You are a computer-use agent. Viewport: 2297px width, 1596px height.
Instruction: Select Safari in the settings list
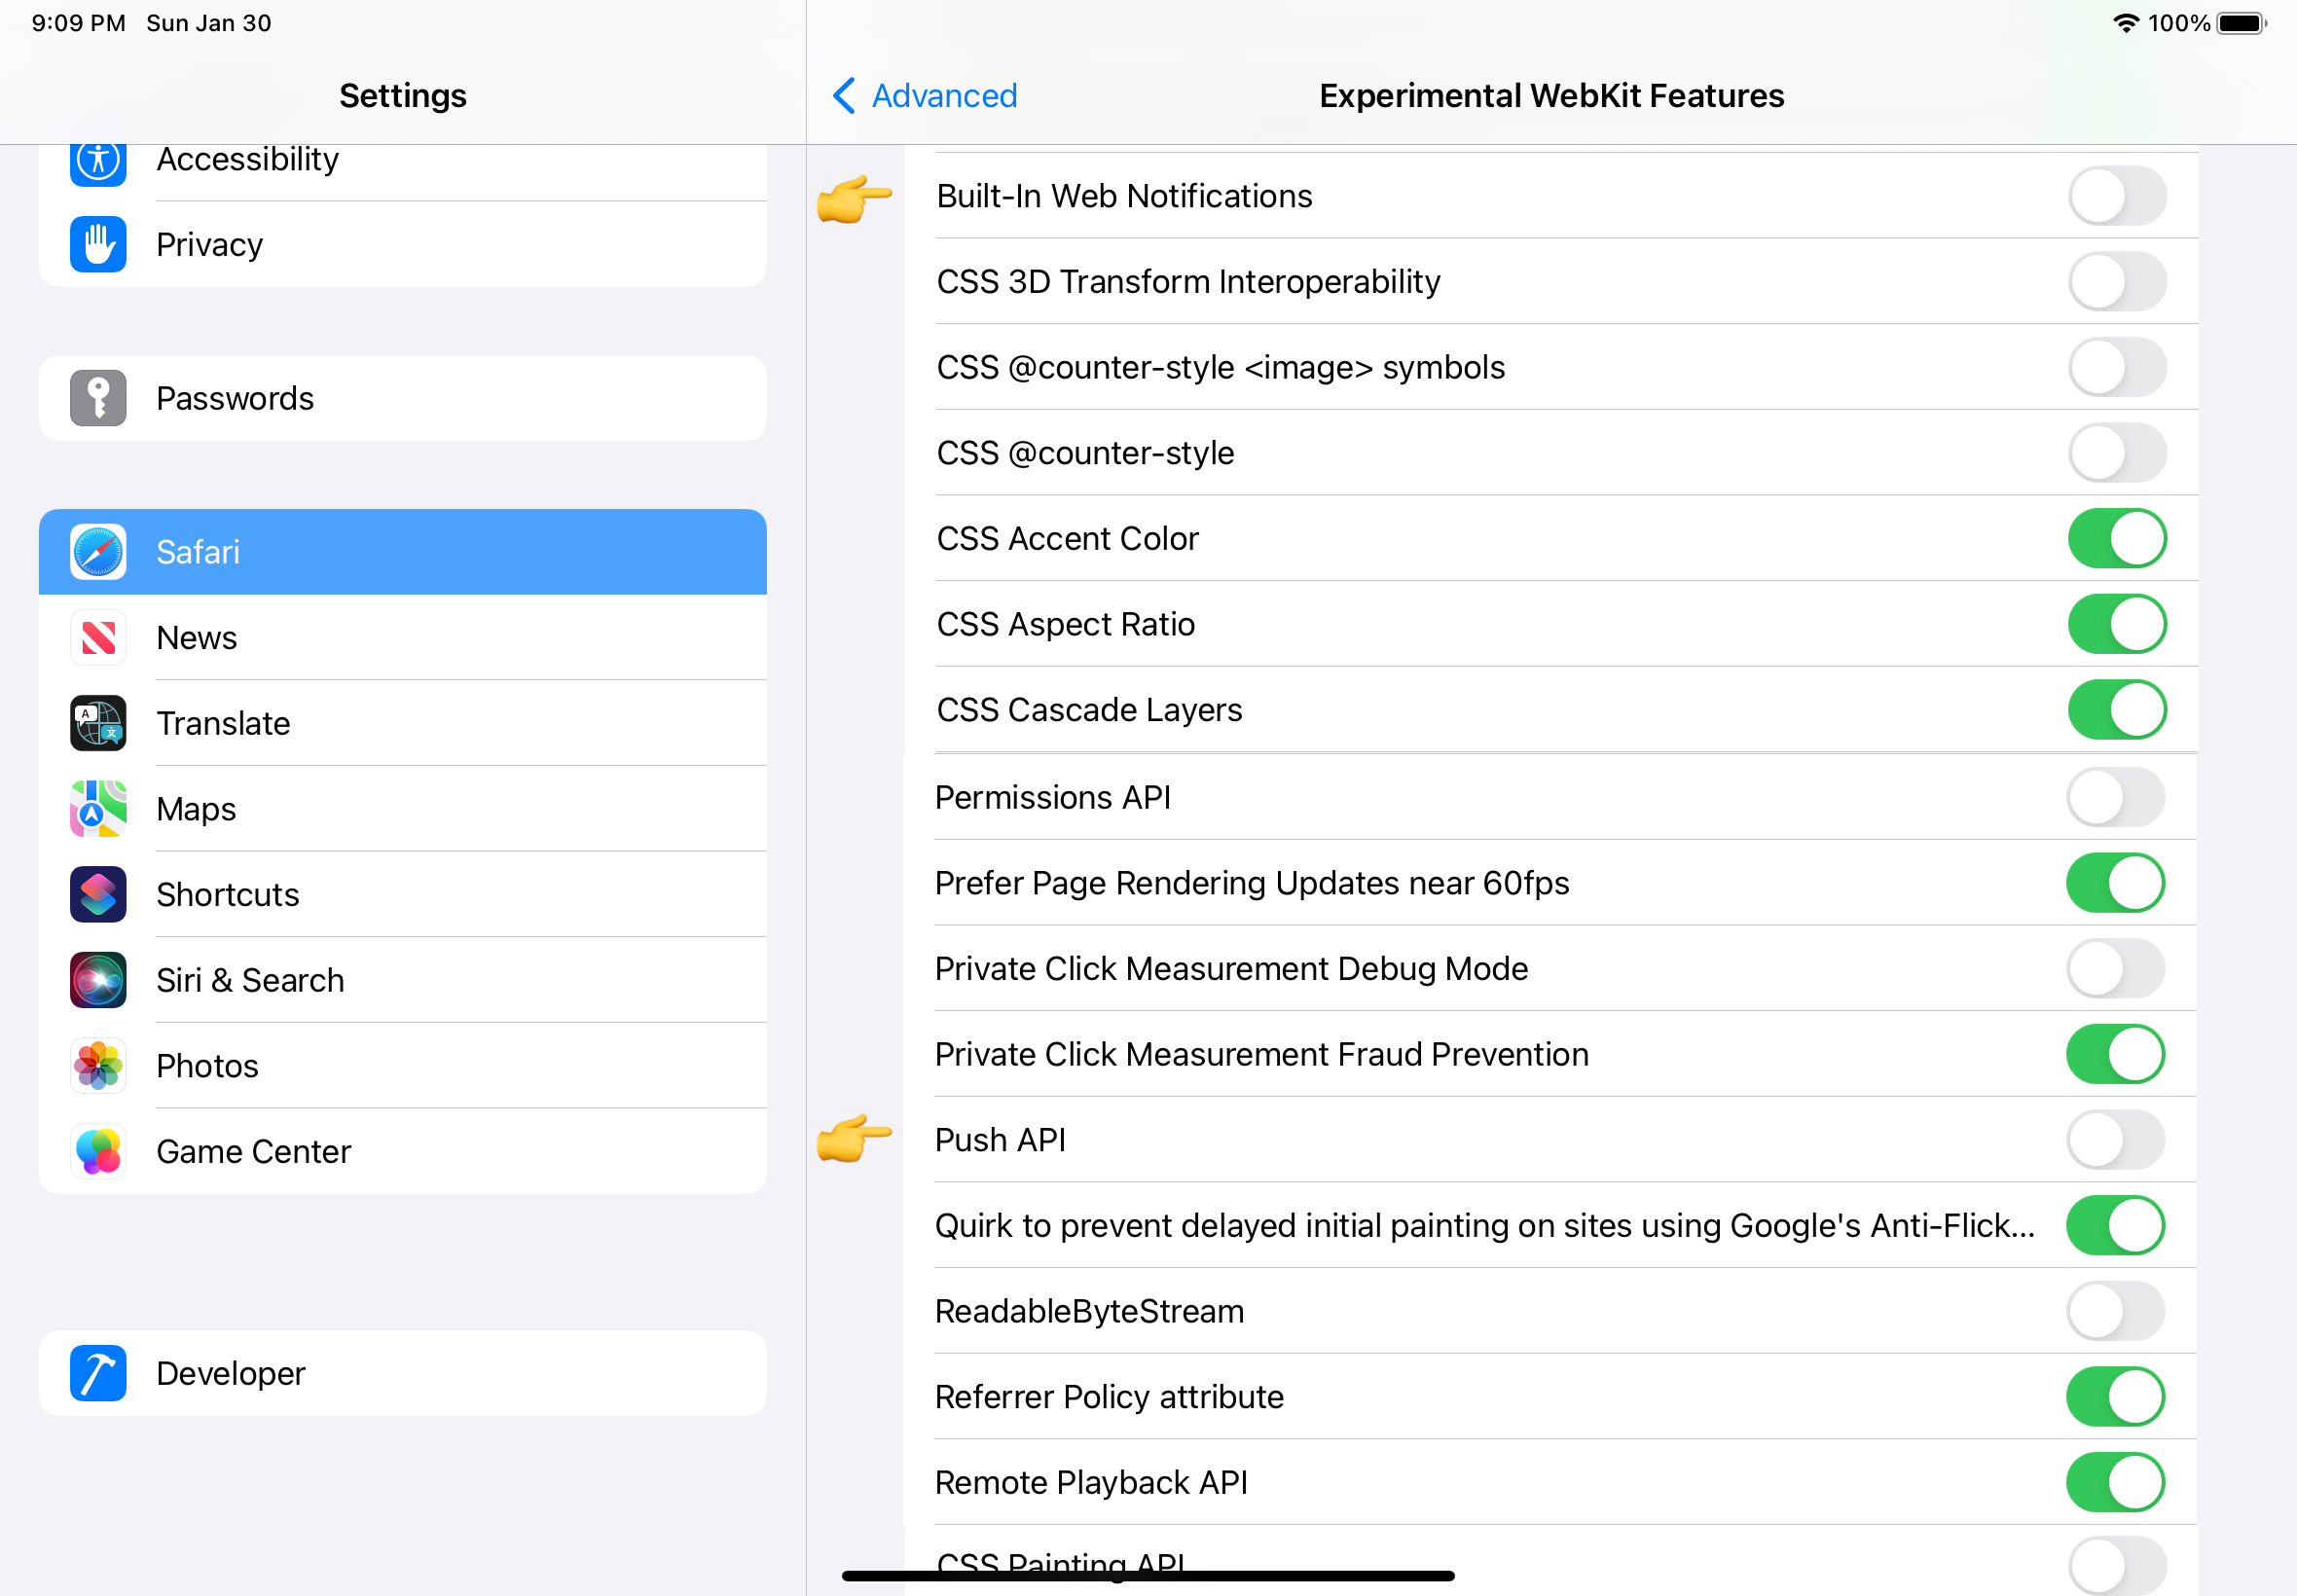point(401,551)
